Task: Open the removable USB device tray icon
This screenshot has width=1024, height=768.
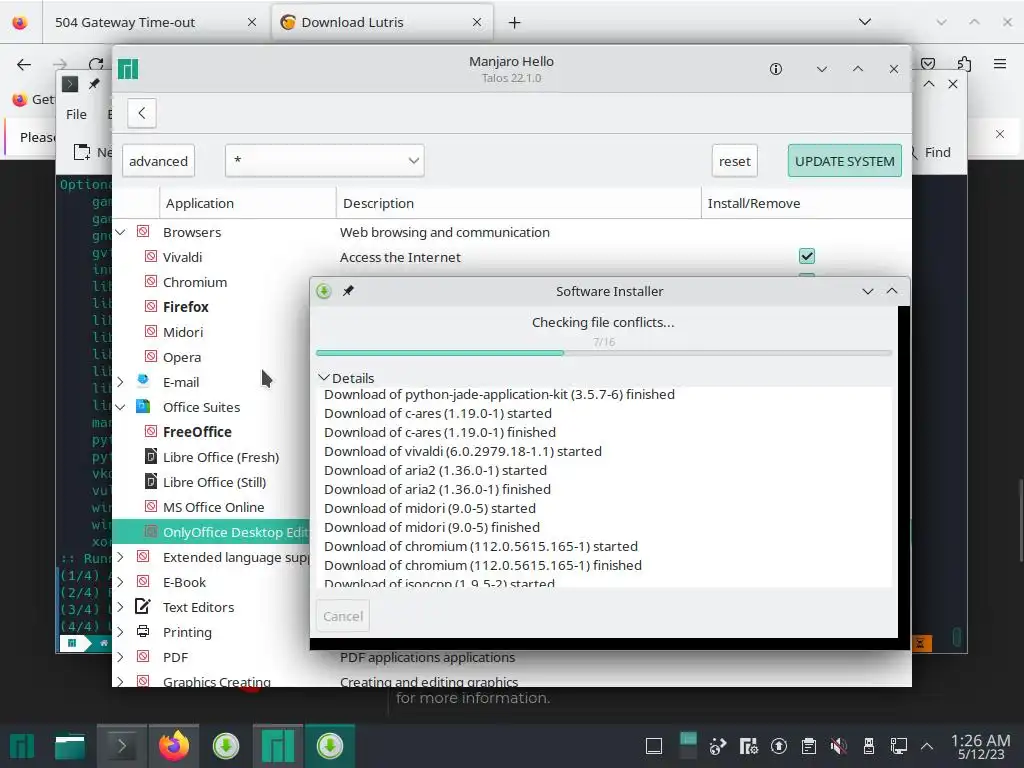Action: [869, 746]
